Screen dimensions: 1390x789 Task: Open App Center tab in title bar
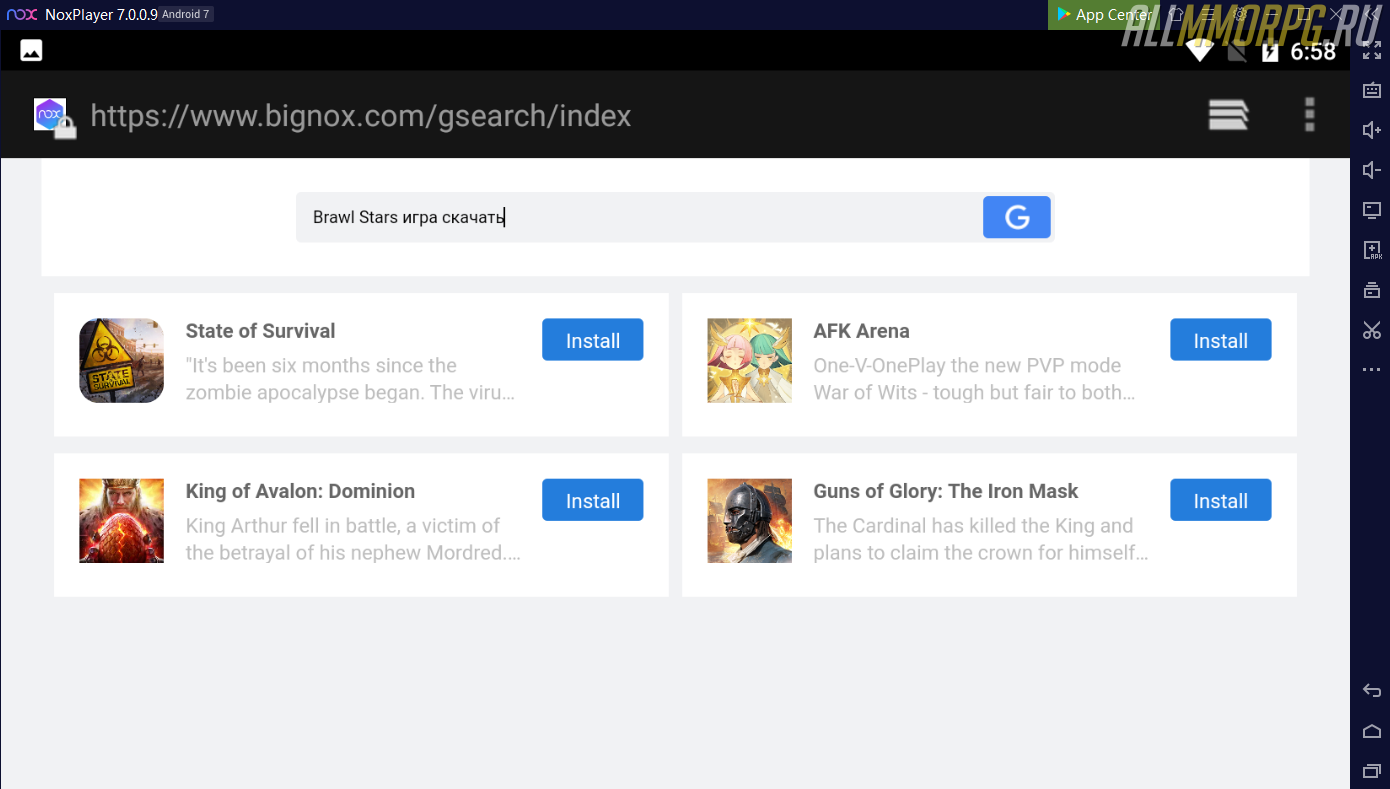coord(1103,15)
